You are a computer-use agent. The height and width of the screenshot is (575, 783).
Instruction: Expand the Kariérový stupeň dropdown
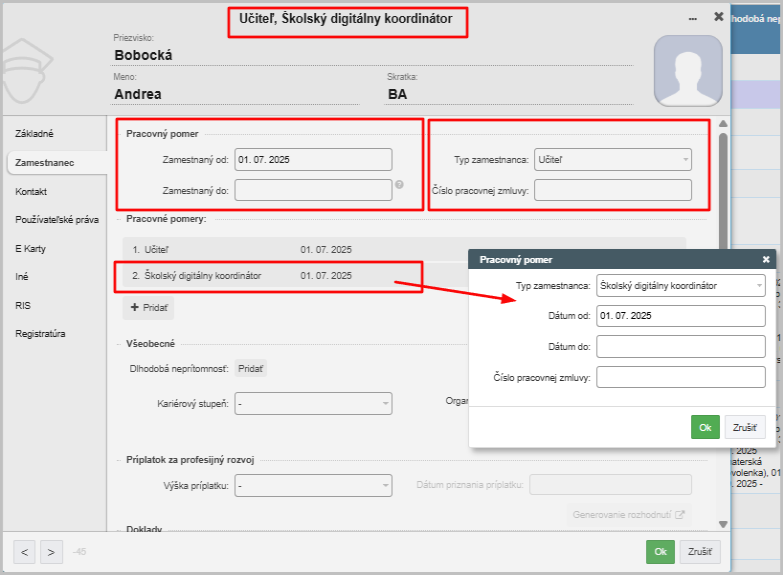[313, 403]
